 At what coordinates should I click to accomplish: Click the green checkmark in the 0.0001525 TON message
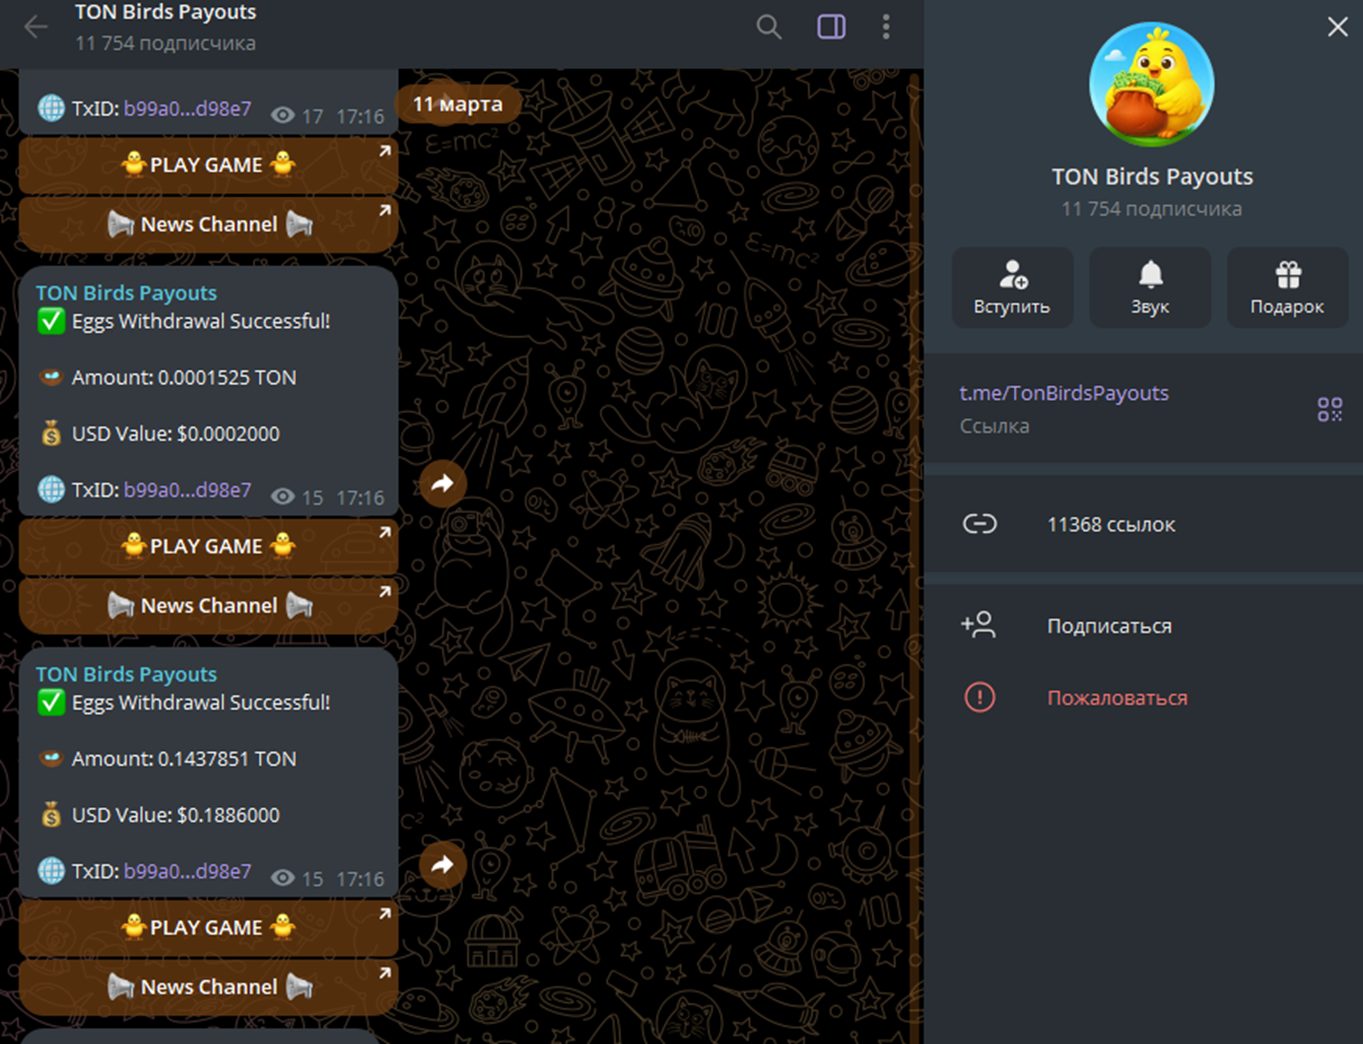51,322
